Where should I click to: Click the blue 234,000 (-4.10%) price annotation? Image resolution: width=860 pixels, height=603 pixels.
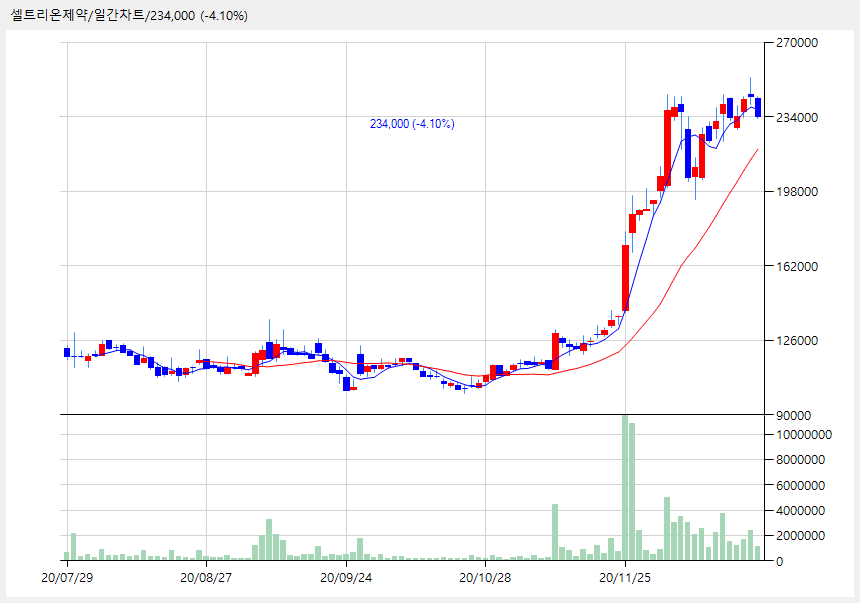pyautogui.click(x=412, y=124)
